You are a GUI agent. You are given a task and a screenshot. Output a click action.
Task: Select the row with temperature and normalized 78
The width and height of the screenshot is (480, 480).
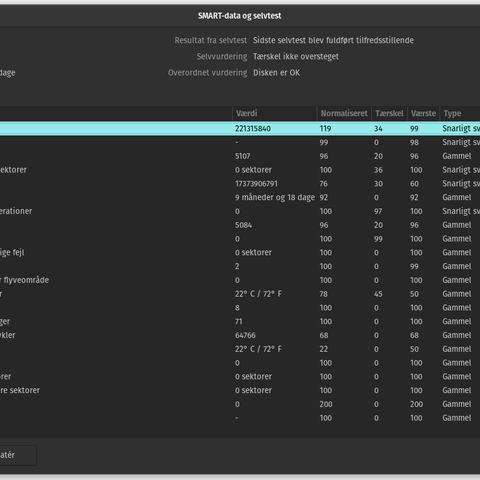tap(240, 294)
